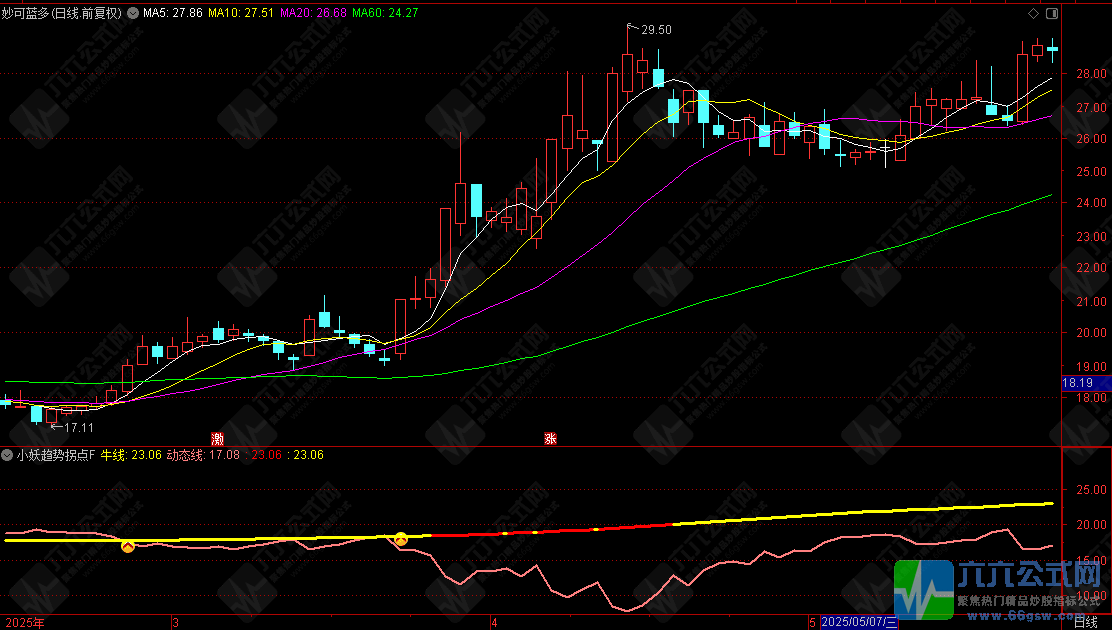1112x630 pixels.
Task: Select the MA5: 27.86 label
Action: tap(172, 13)
